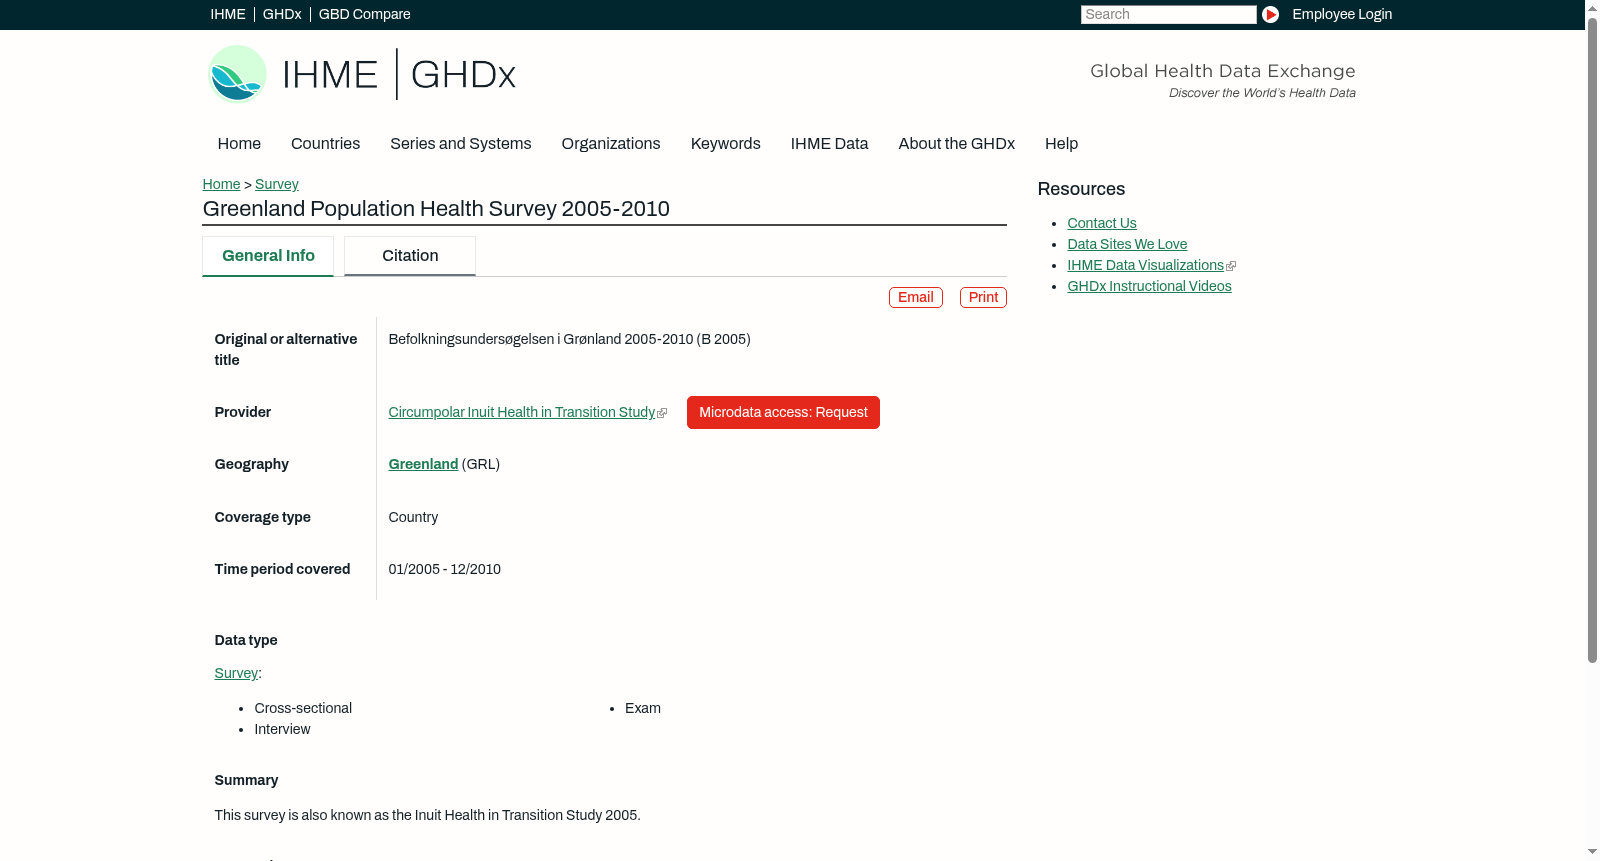Click Microdata access: Request button
Image resolution: width=1600 pixels, height=861 pixels.
tap(783, 413)
